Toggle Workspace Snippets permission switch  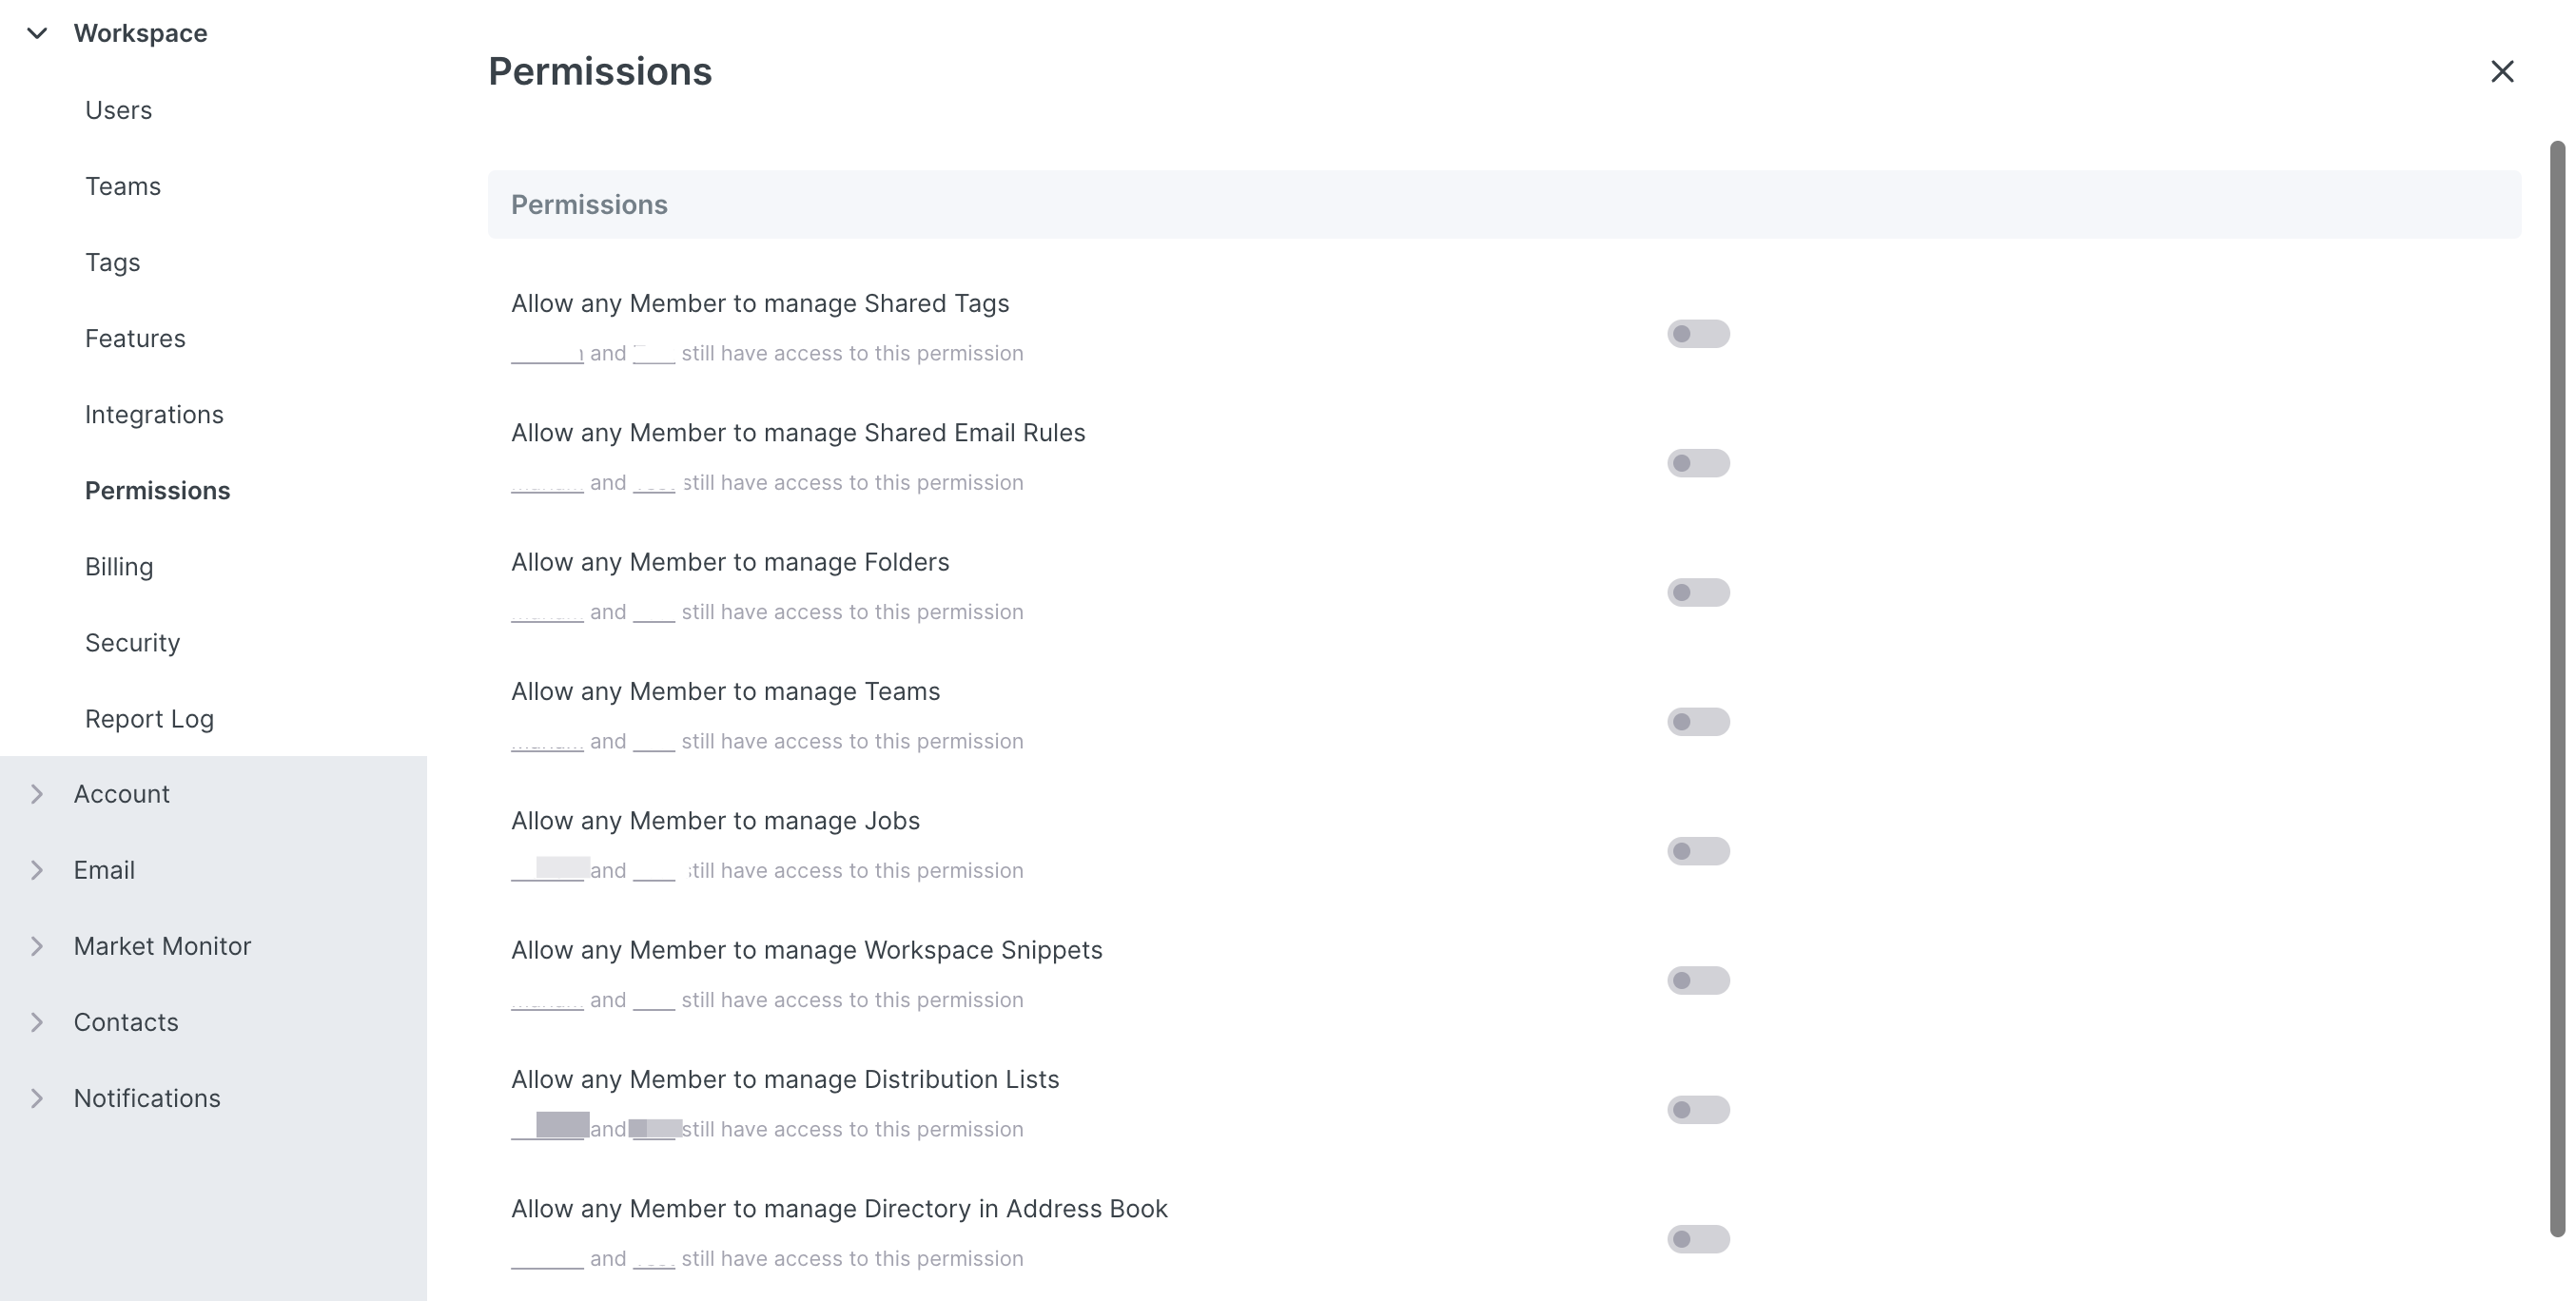1697,980
